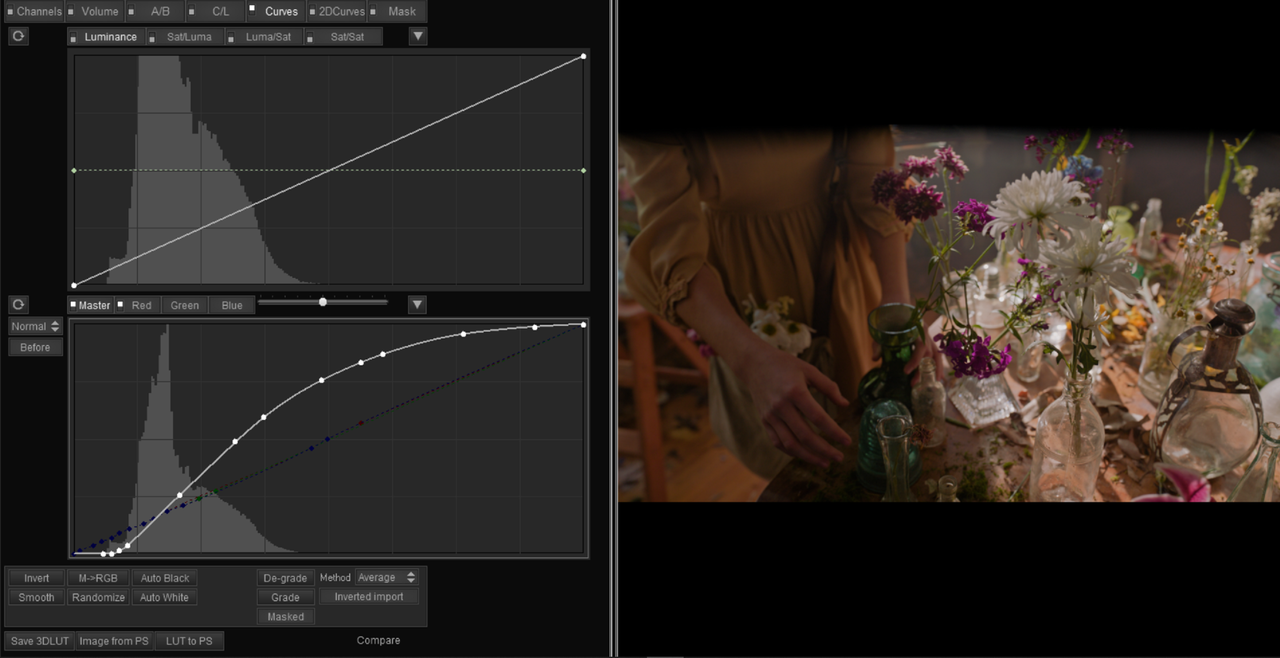Click the Image from PS button
Image resolution: width=1280 pixels, height=658 pixels.
(114, 641)
